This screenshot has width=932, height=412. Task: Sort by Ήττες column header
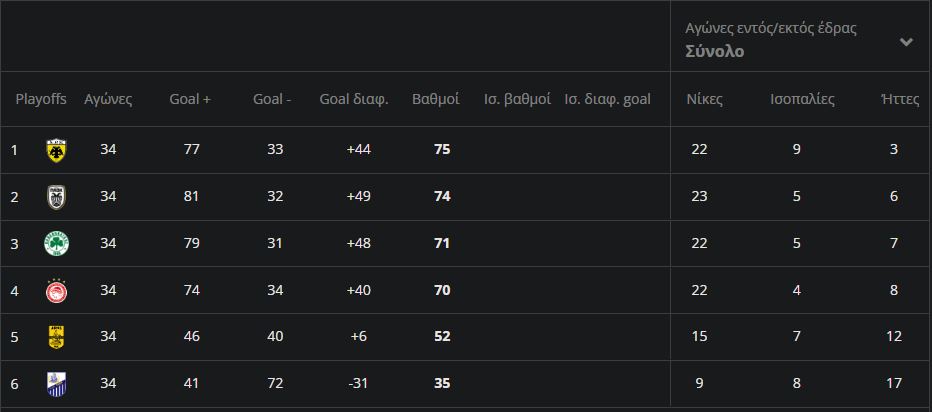tap(893, 99)
